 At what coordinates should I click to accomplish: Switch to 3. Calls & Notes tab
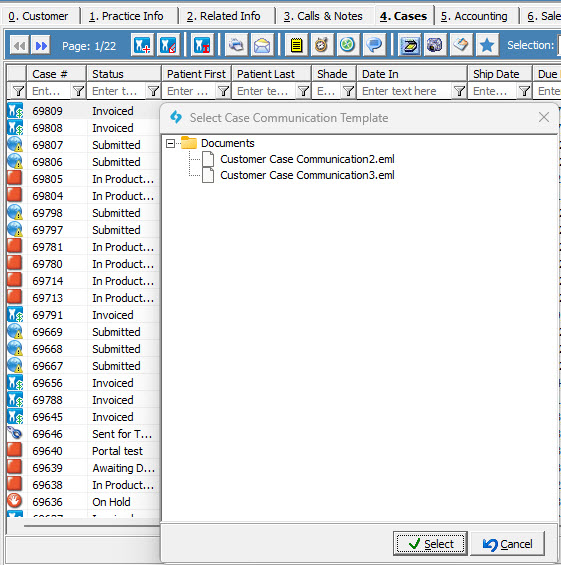click(323, 16)
